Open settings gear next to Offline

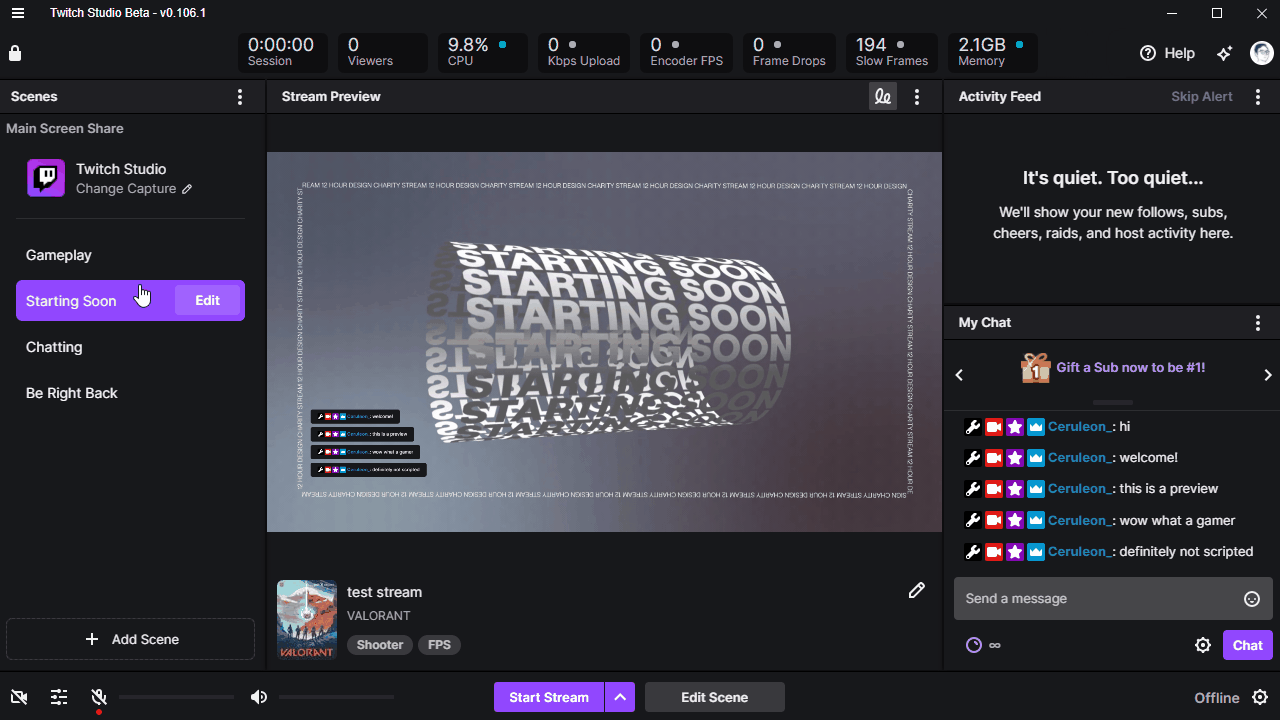pyautogui.click(x=1260, y=697)
